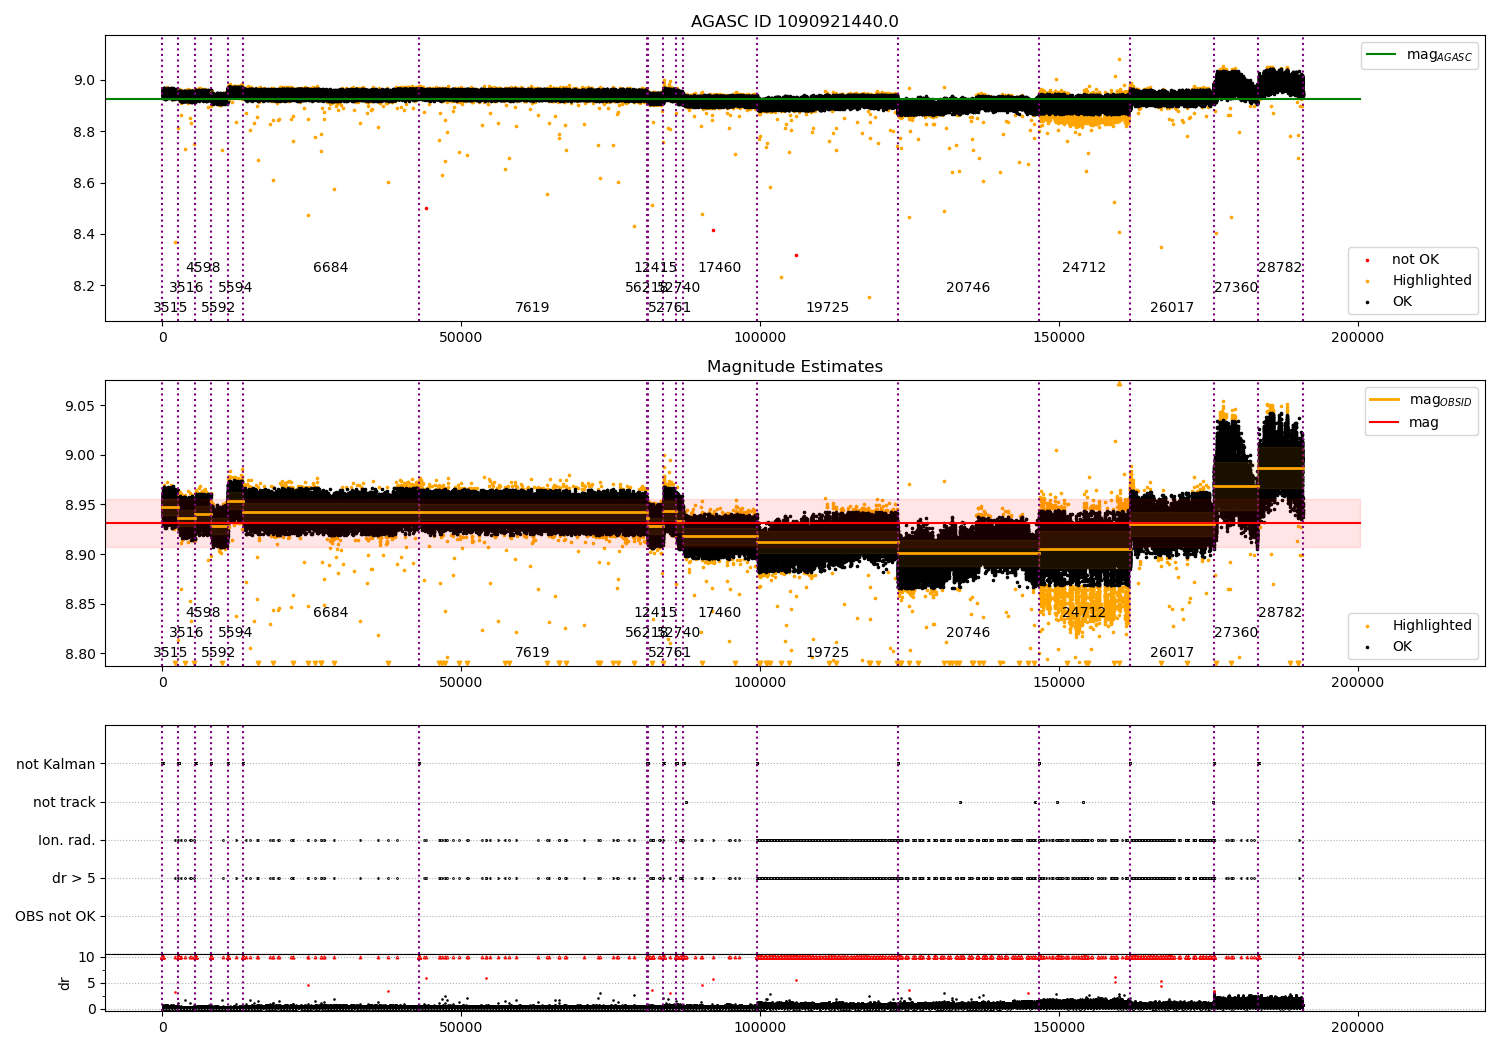Click obsid label 6684 in middle panel
This screenshot has height=1050, width=1500.
coord(331,613)
